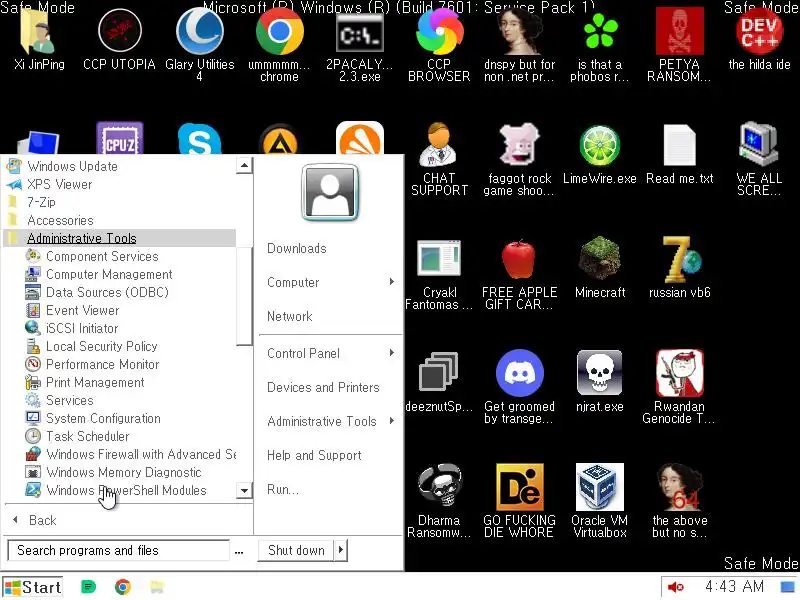Open Dharma Ransomw skull icon
The width and height of the screenshot is (800, 600).
click(x=439, y=486)
